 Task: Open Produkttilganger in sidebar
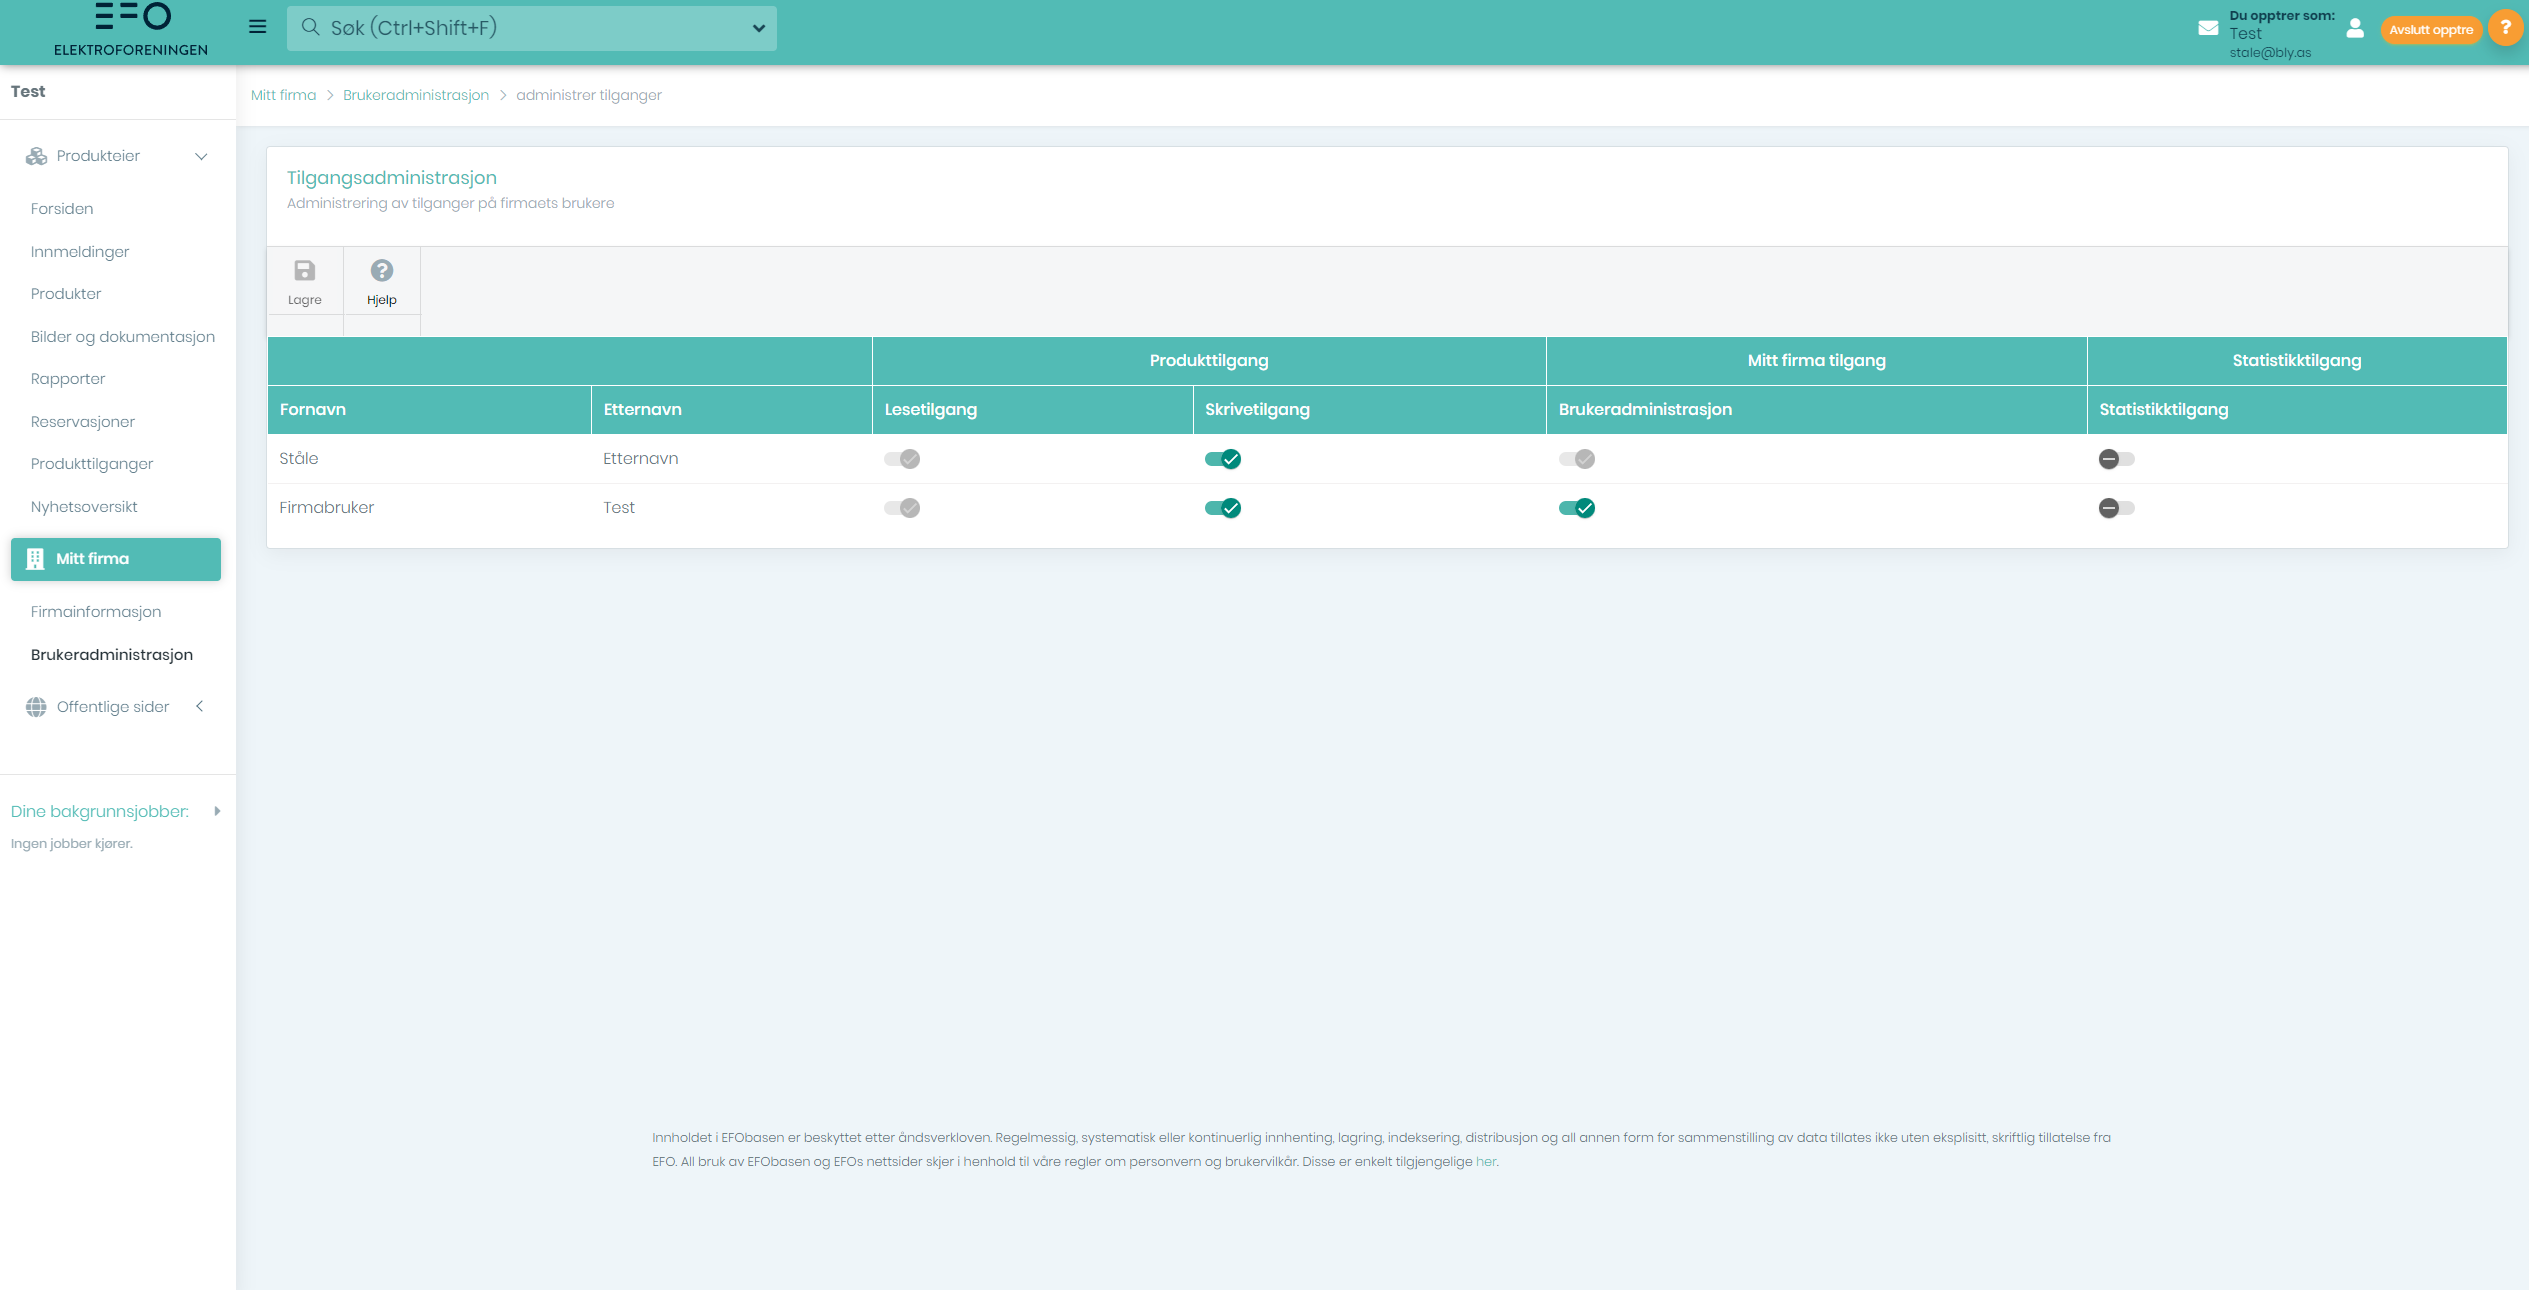tap(92, 464)
